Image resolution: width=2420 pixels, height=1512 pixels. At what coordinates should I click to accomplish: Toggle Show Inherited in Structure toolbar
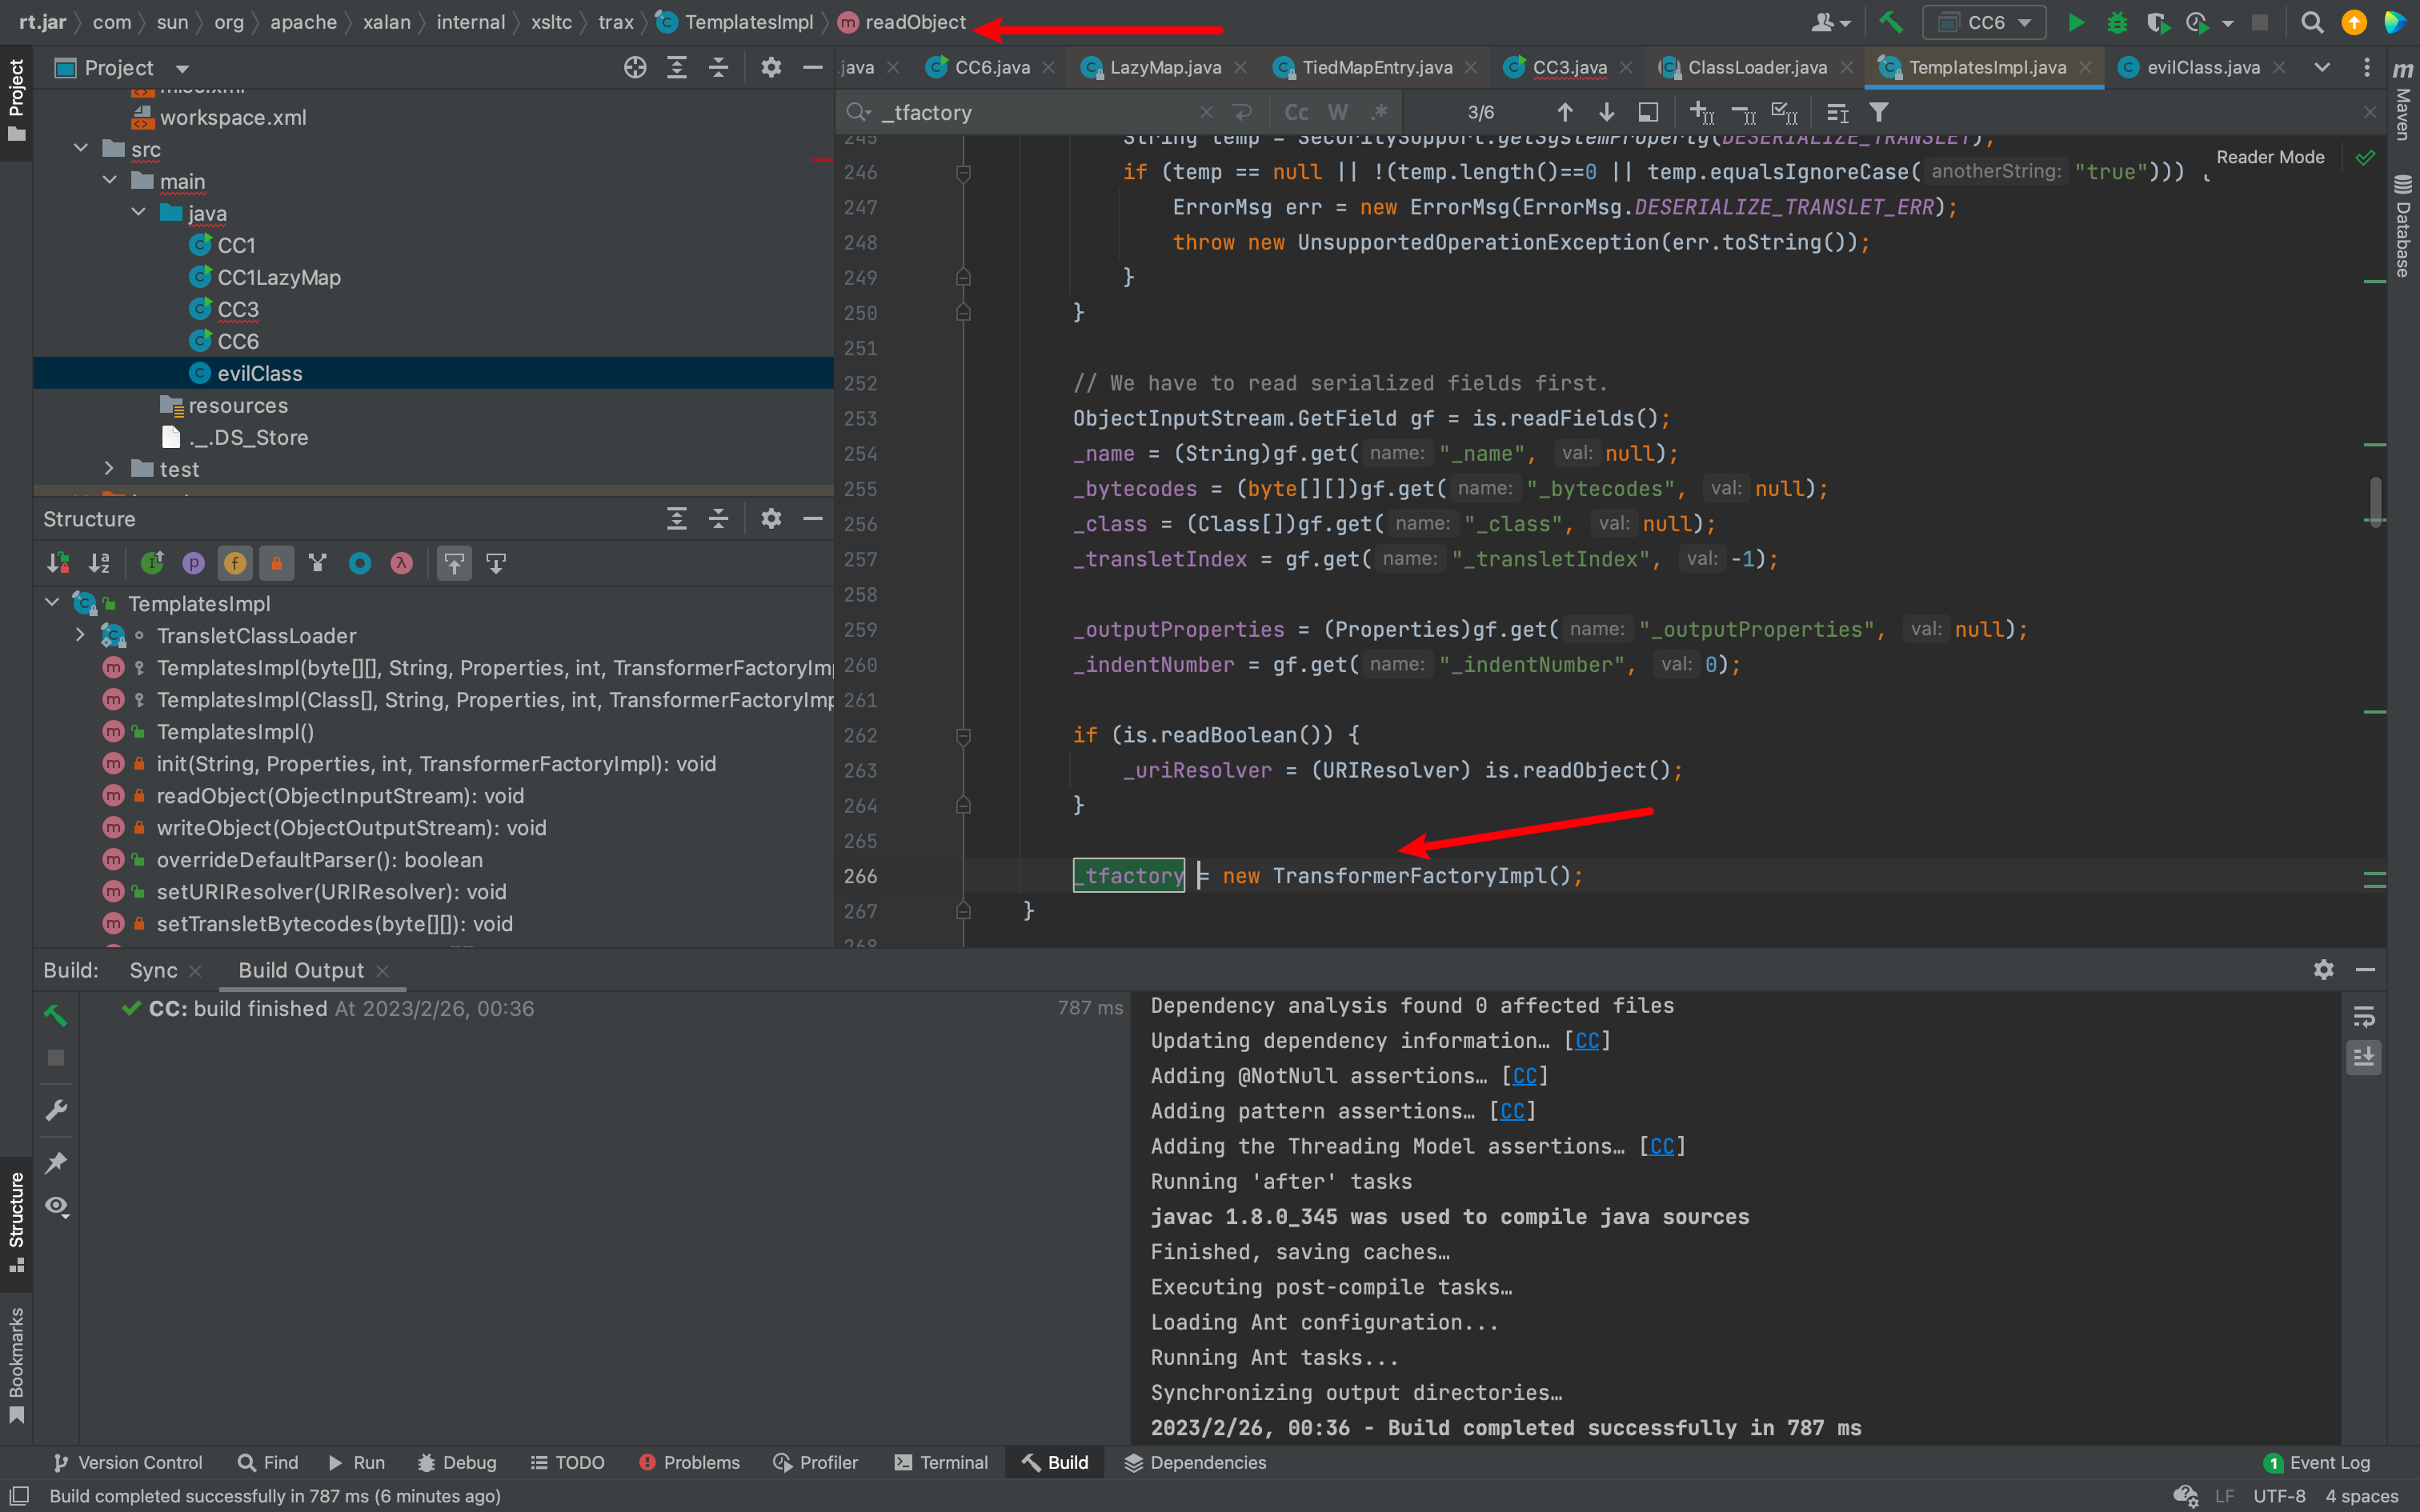click(x=318, y=563)
